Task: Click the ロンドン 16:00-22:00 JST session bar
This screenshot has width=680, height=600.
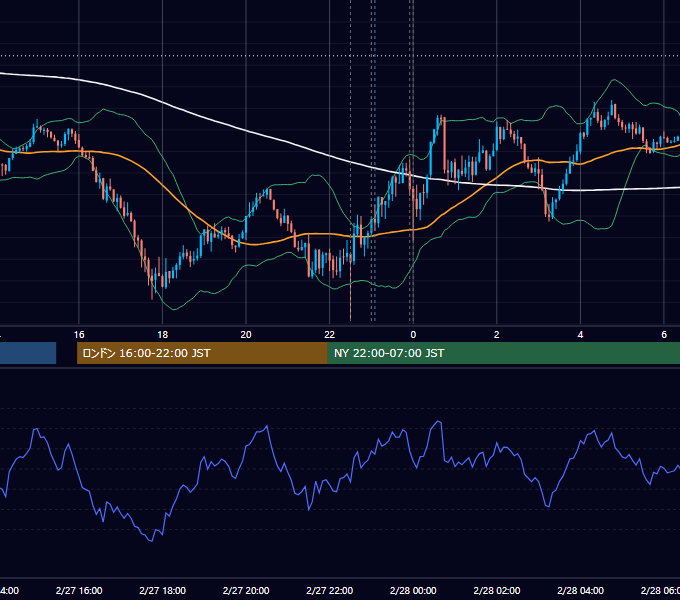Action: click(202, 353)
